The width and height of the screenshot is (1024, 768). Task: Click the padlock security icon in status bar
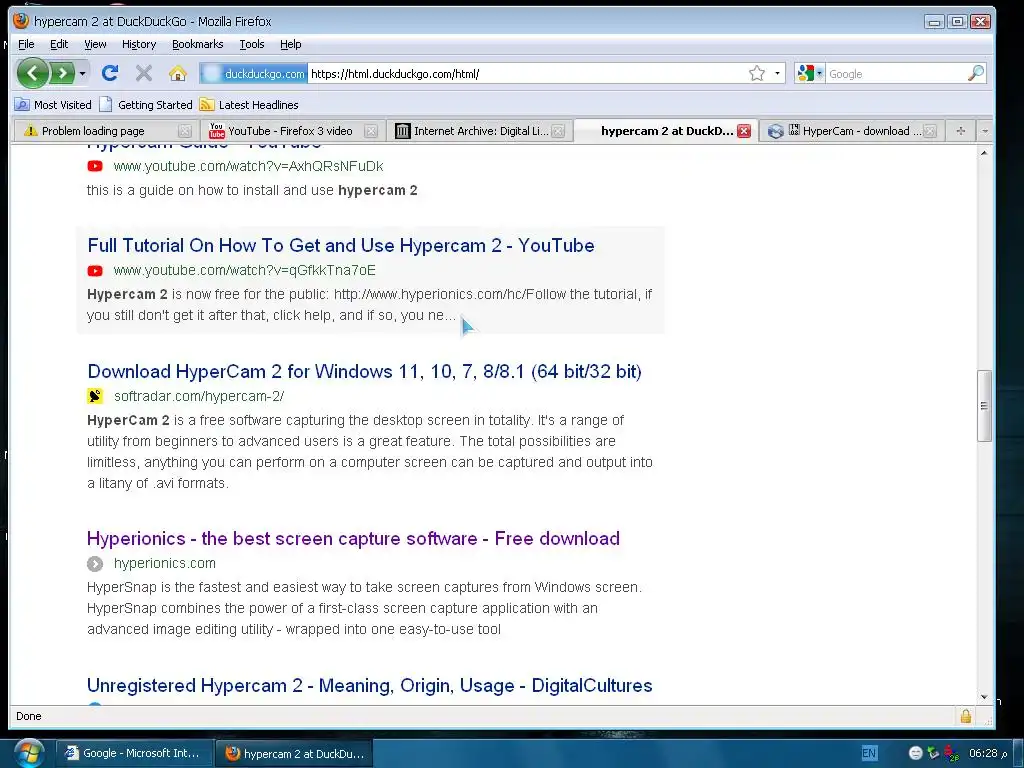(x=965, y=716)
